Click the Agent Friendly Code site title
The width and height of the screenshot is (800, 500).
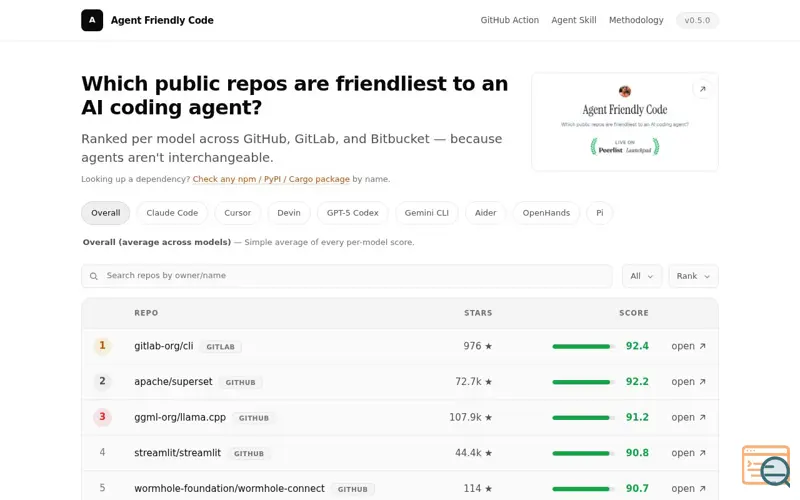(x=162, y=20)
